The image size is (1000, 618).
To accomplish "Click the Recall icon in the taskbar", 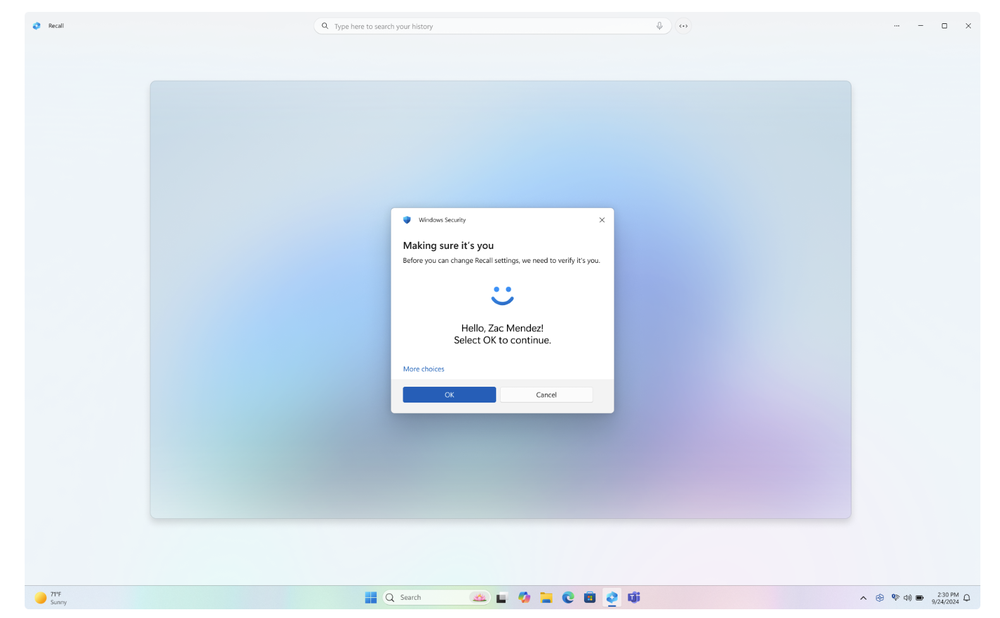I will coord(612,598).
